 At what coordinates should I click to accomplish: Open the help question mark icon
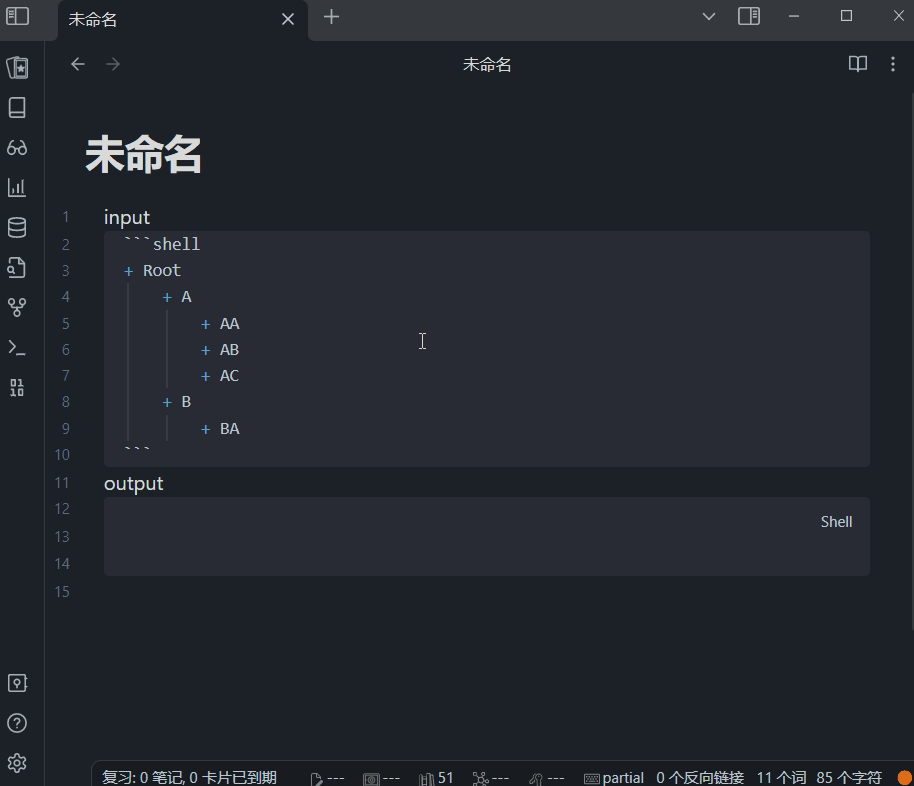pos(17,723)
